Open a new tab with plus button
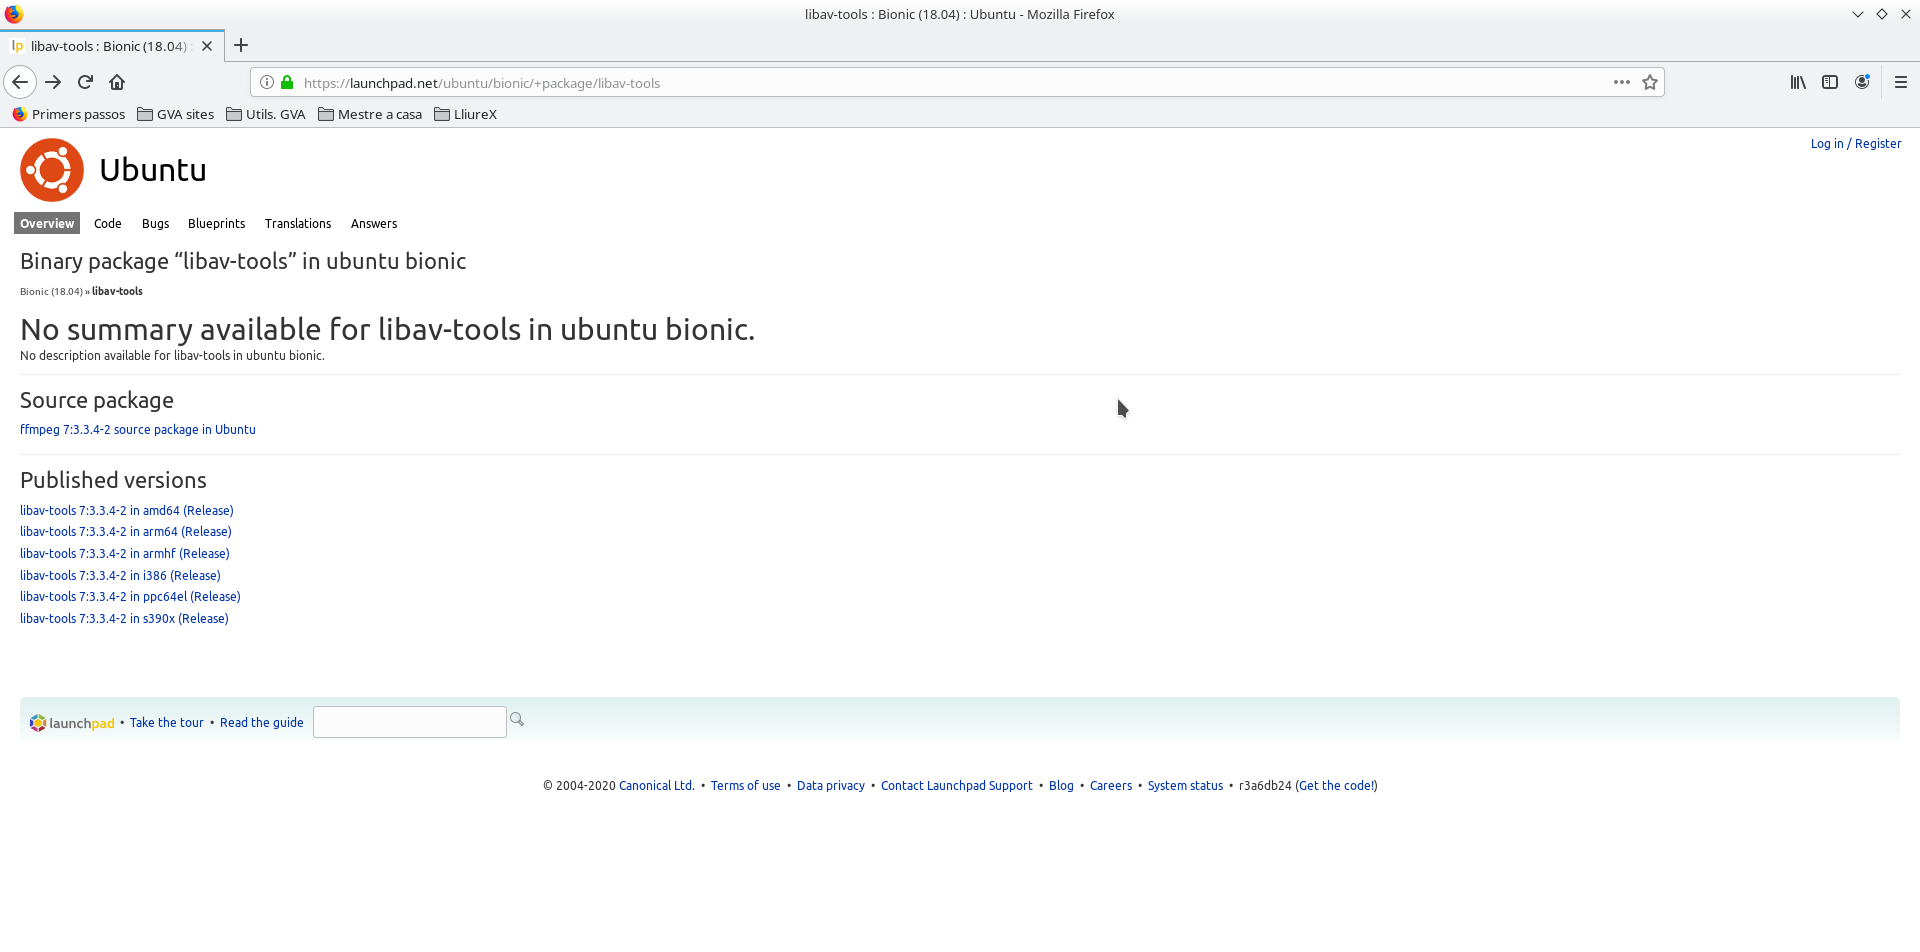The height and width of the screenshot is (952, 1920). tap(241, 45)
